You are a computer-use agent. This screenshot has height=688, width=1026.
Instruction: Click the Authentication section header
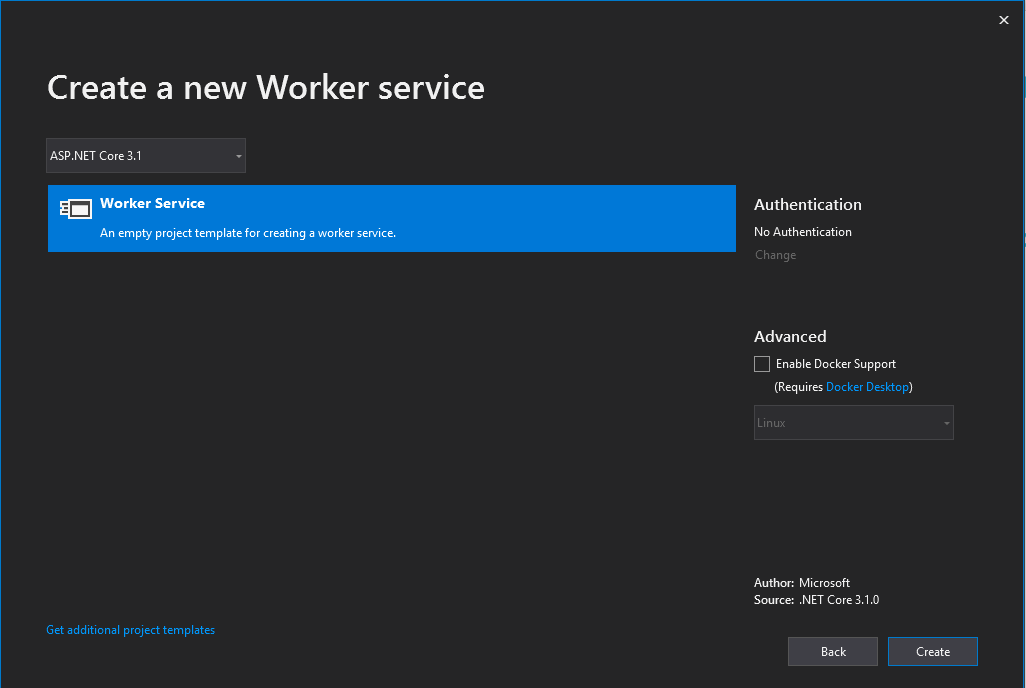click(807, 204)
